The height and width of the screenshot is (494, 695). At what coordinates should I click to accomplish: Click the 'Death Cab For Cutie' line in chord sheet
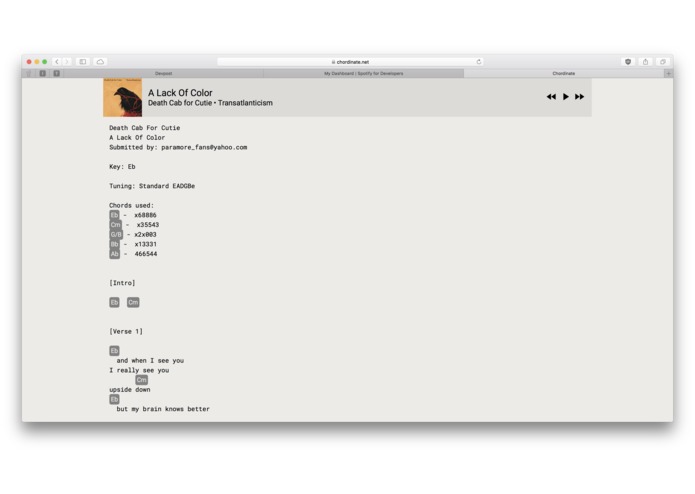[x=144, y=128]
